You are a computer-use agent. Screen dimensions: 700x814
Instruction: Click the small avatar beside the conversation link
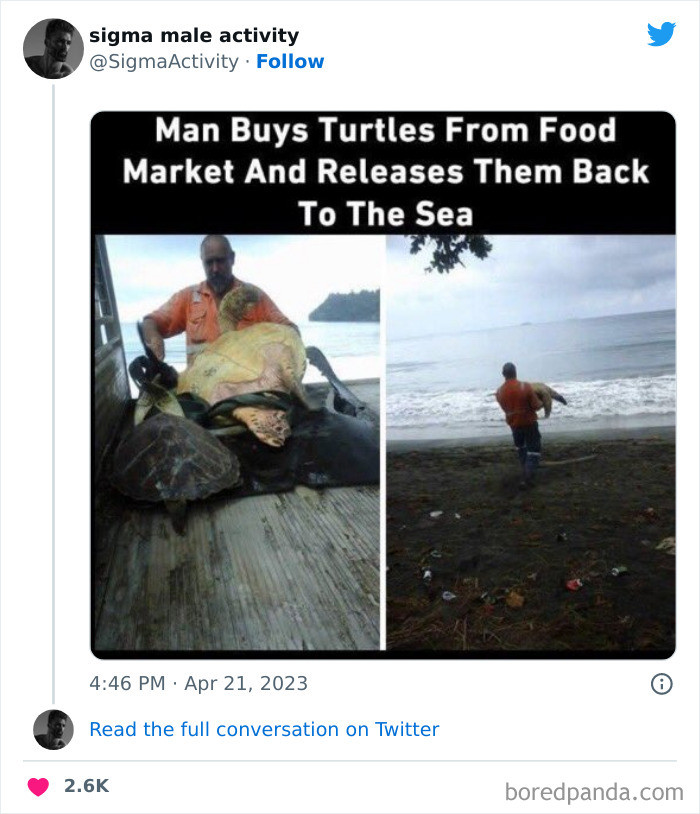click(x=51, y=729)
